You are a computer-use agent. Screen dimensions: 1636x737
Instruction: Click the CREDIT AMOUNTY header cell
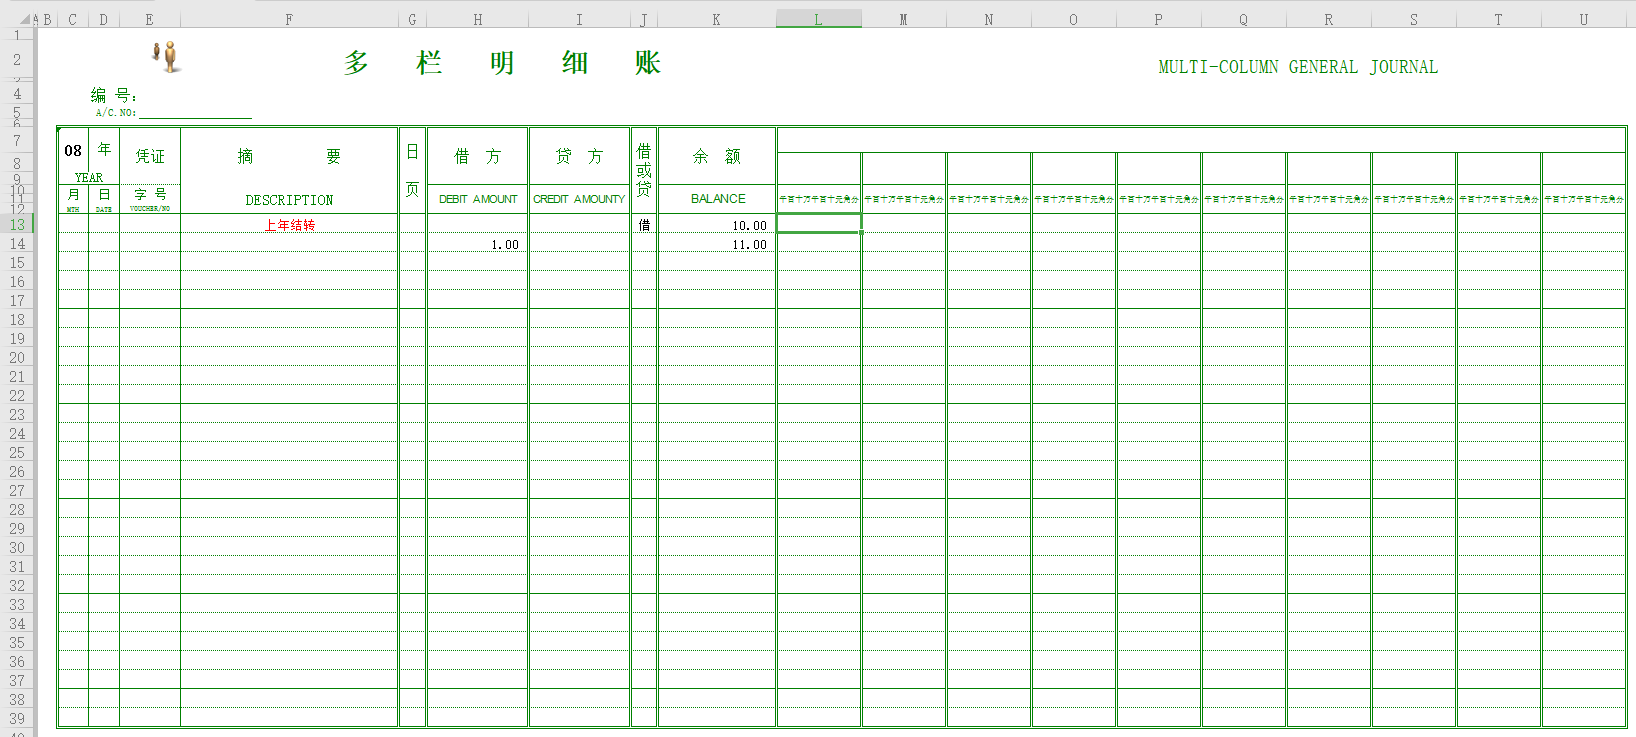579,199
